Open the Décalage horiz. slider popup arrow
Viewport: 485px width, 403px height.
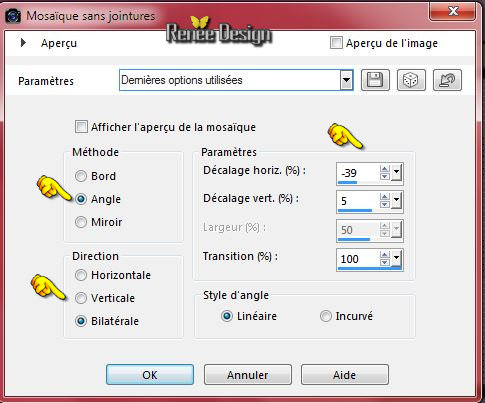click(396, 173)
